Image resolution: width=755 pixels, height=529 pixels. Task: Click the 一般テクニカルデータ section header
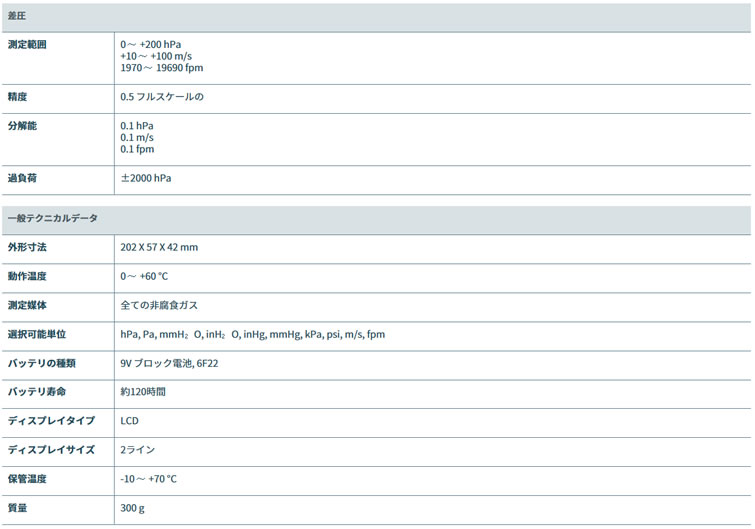pos(53,218)
